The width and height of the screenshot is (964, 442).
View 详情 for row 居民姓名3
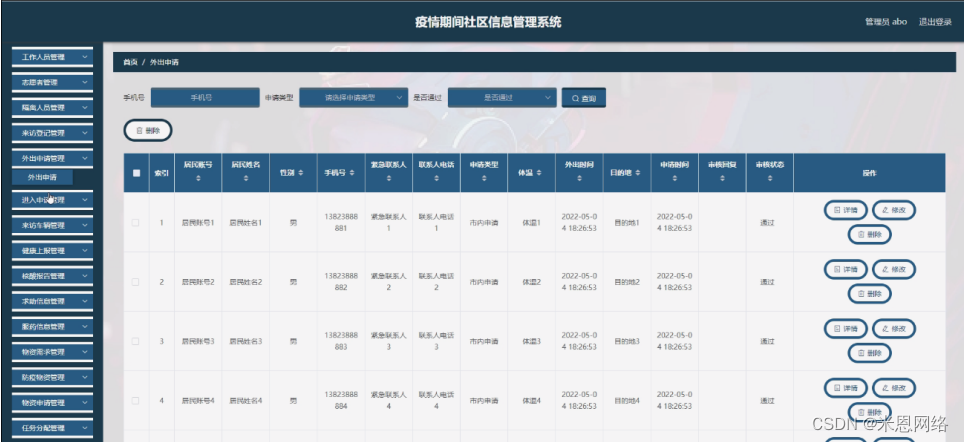(845, 329)
